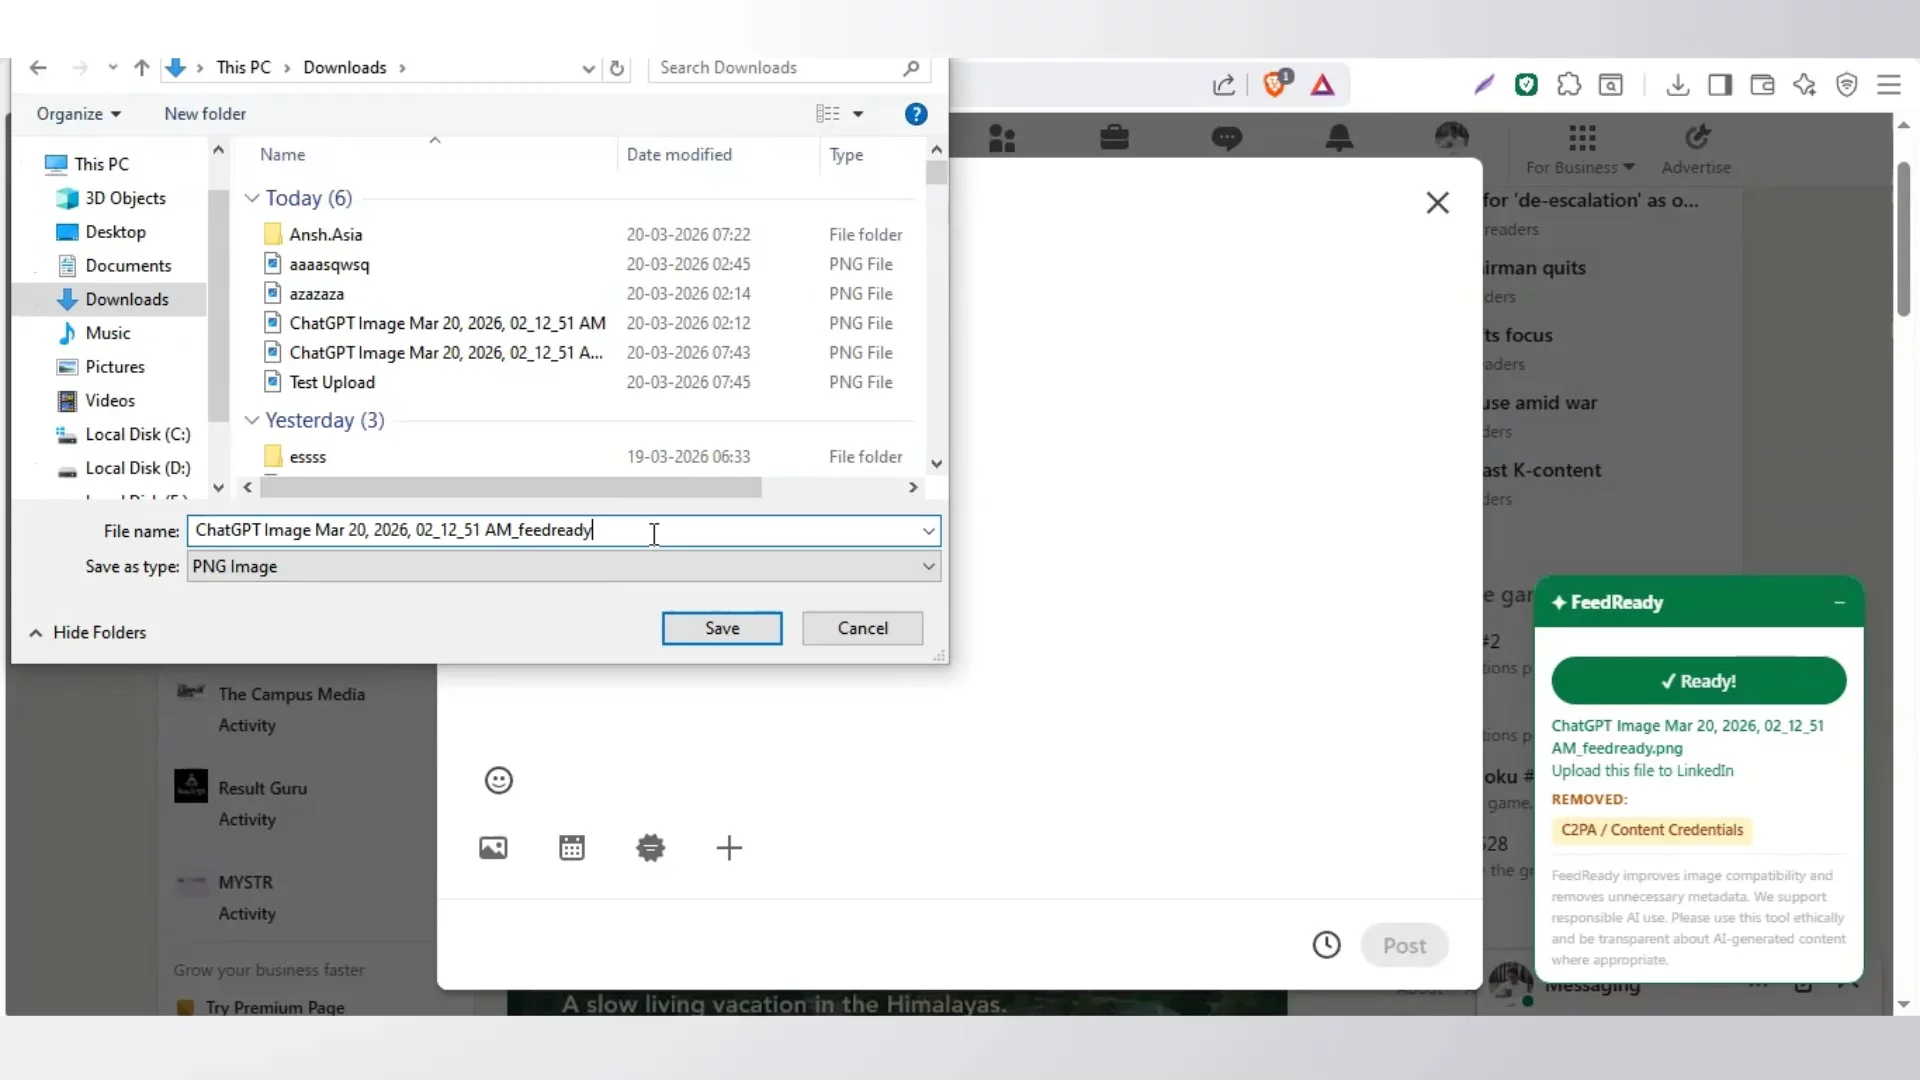Screen dimensions: 1920x1080
Task: Select the Ansh.Asia folder
Action: tap(326, 235)
